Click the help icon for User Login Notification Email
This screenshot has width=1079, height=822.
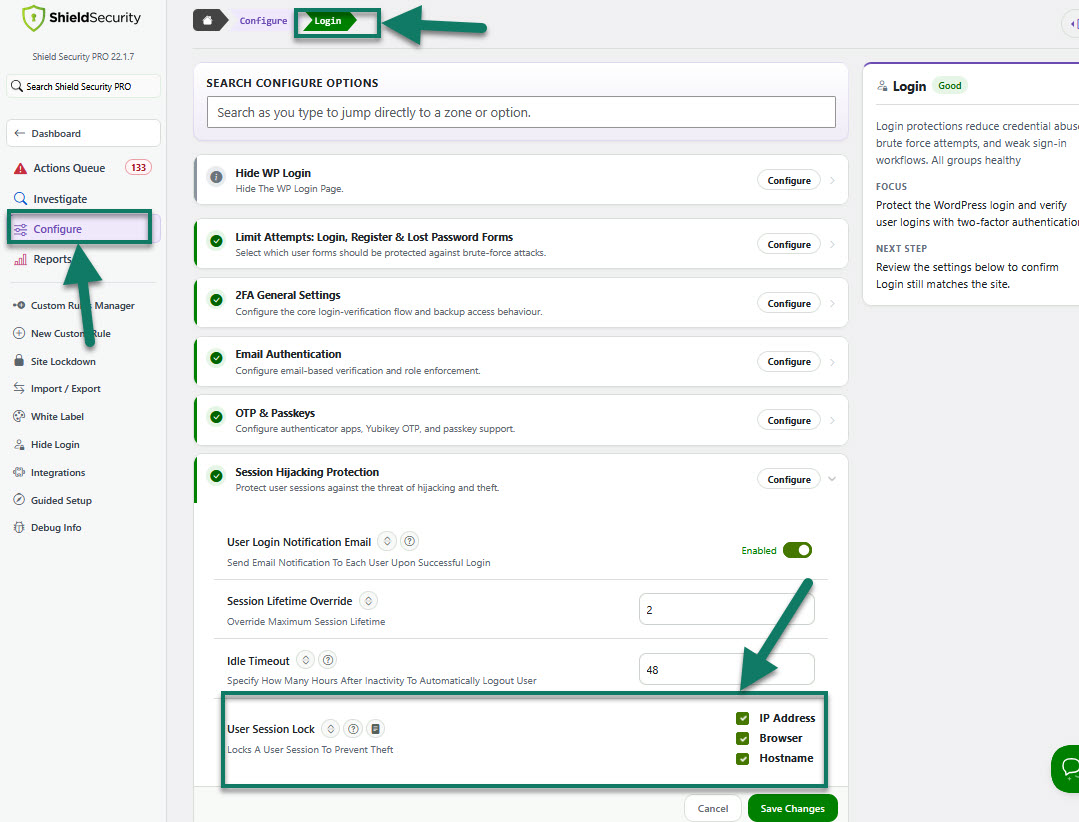(x=409, y=541)
